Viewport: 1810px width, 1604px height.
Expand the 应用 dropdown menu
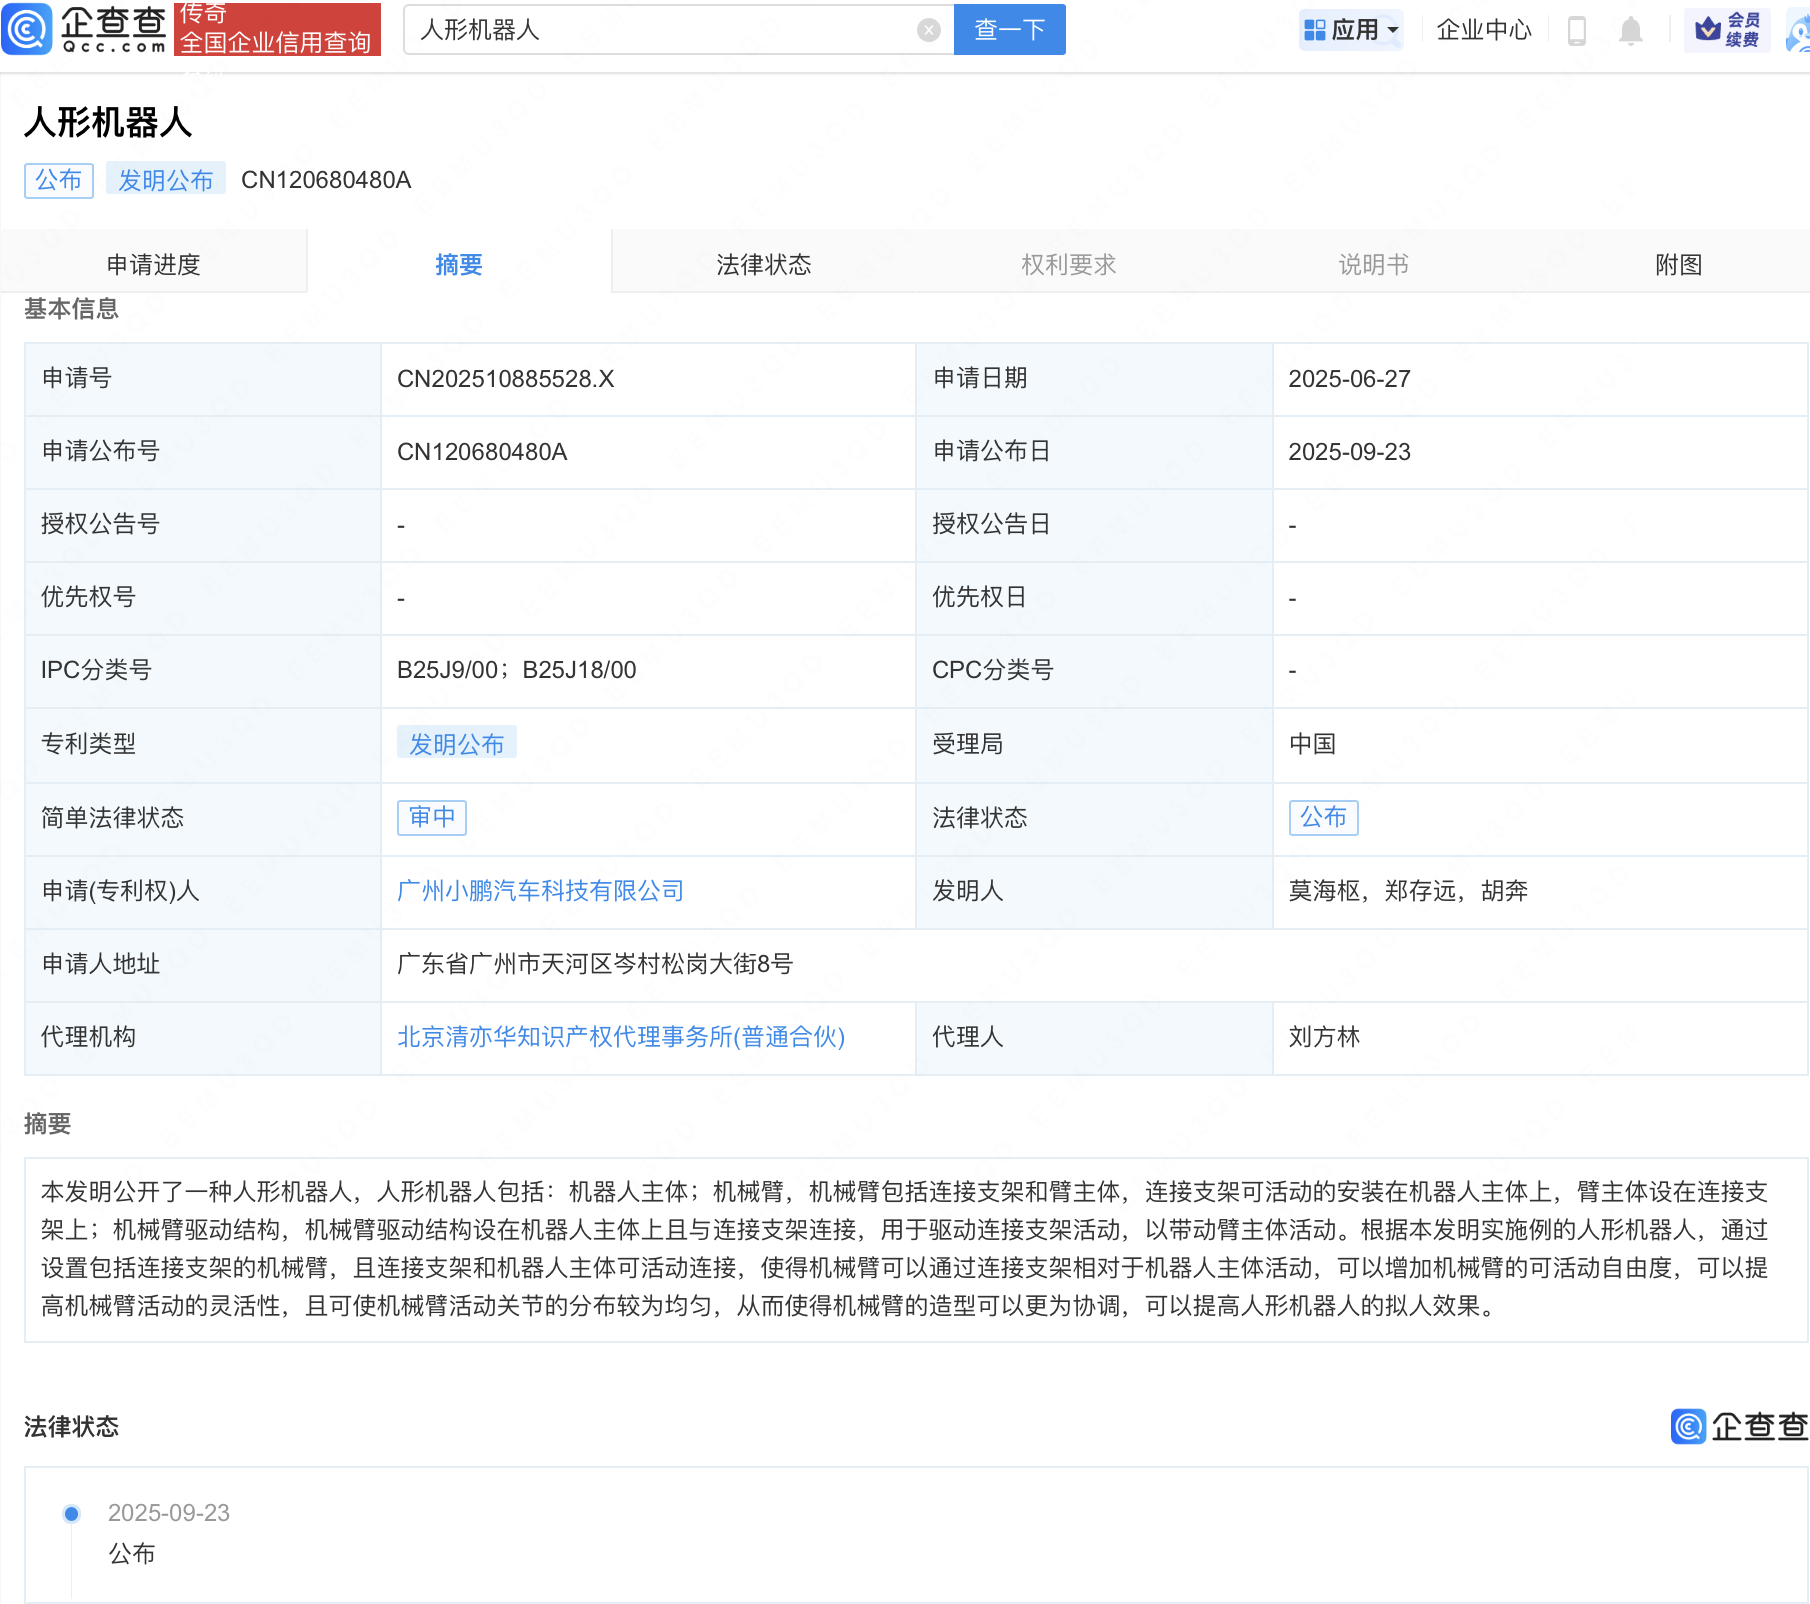(x=1352, y=30)
